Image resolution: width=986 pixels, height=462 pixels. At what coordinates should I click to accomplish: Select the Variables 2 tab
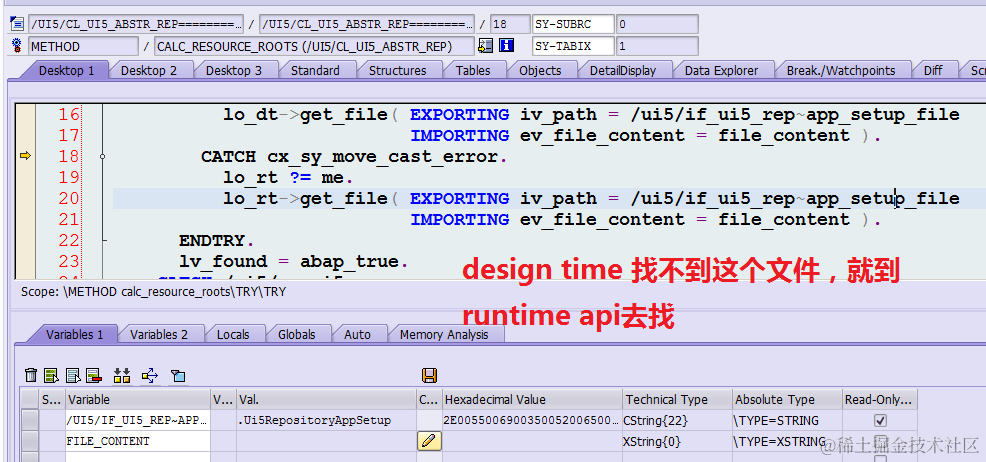pos(158,334)
